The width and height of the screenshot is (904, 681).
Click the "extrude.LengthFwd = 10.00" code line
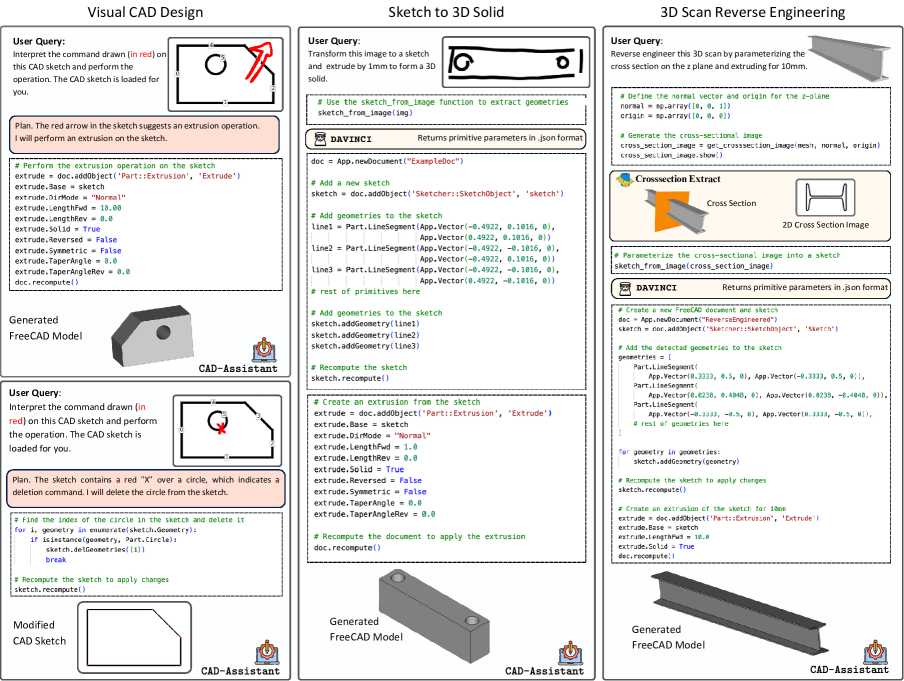click(68, 208)
